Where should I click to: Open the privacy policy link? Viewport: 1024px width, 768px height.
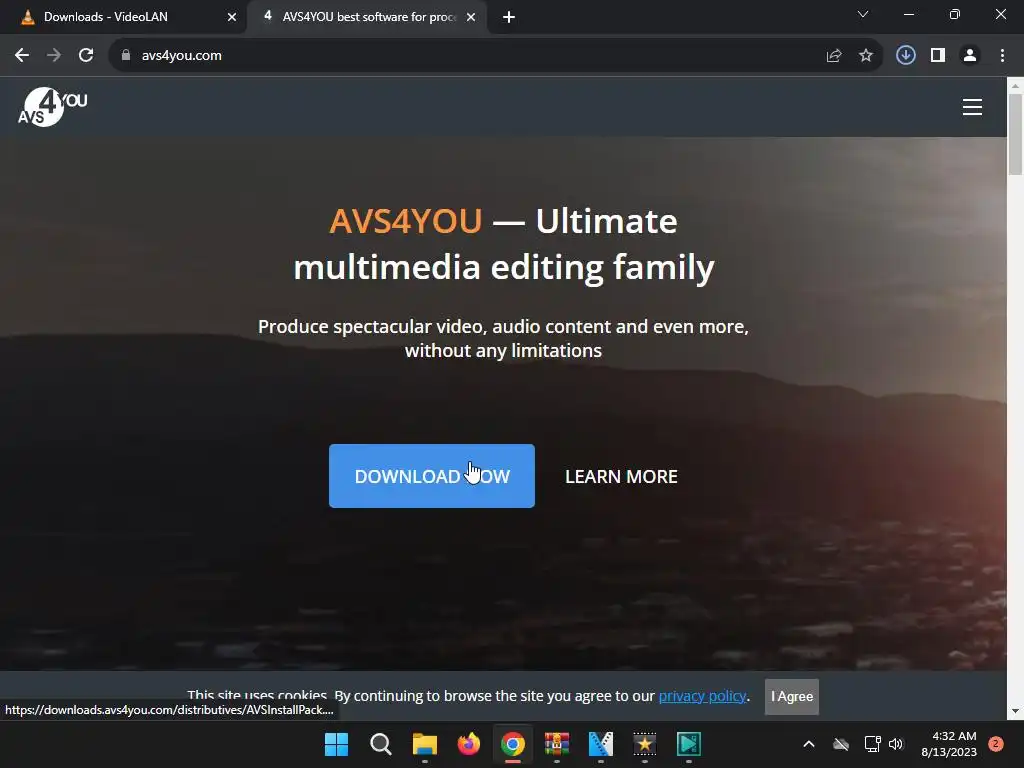702,696
